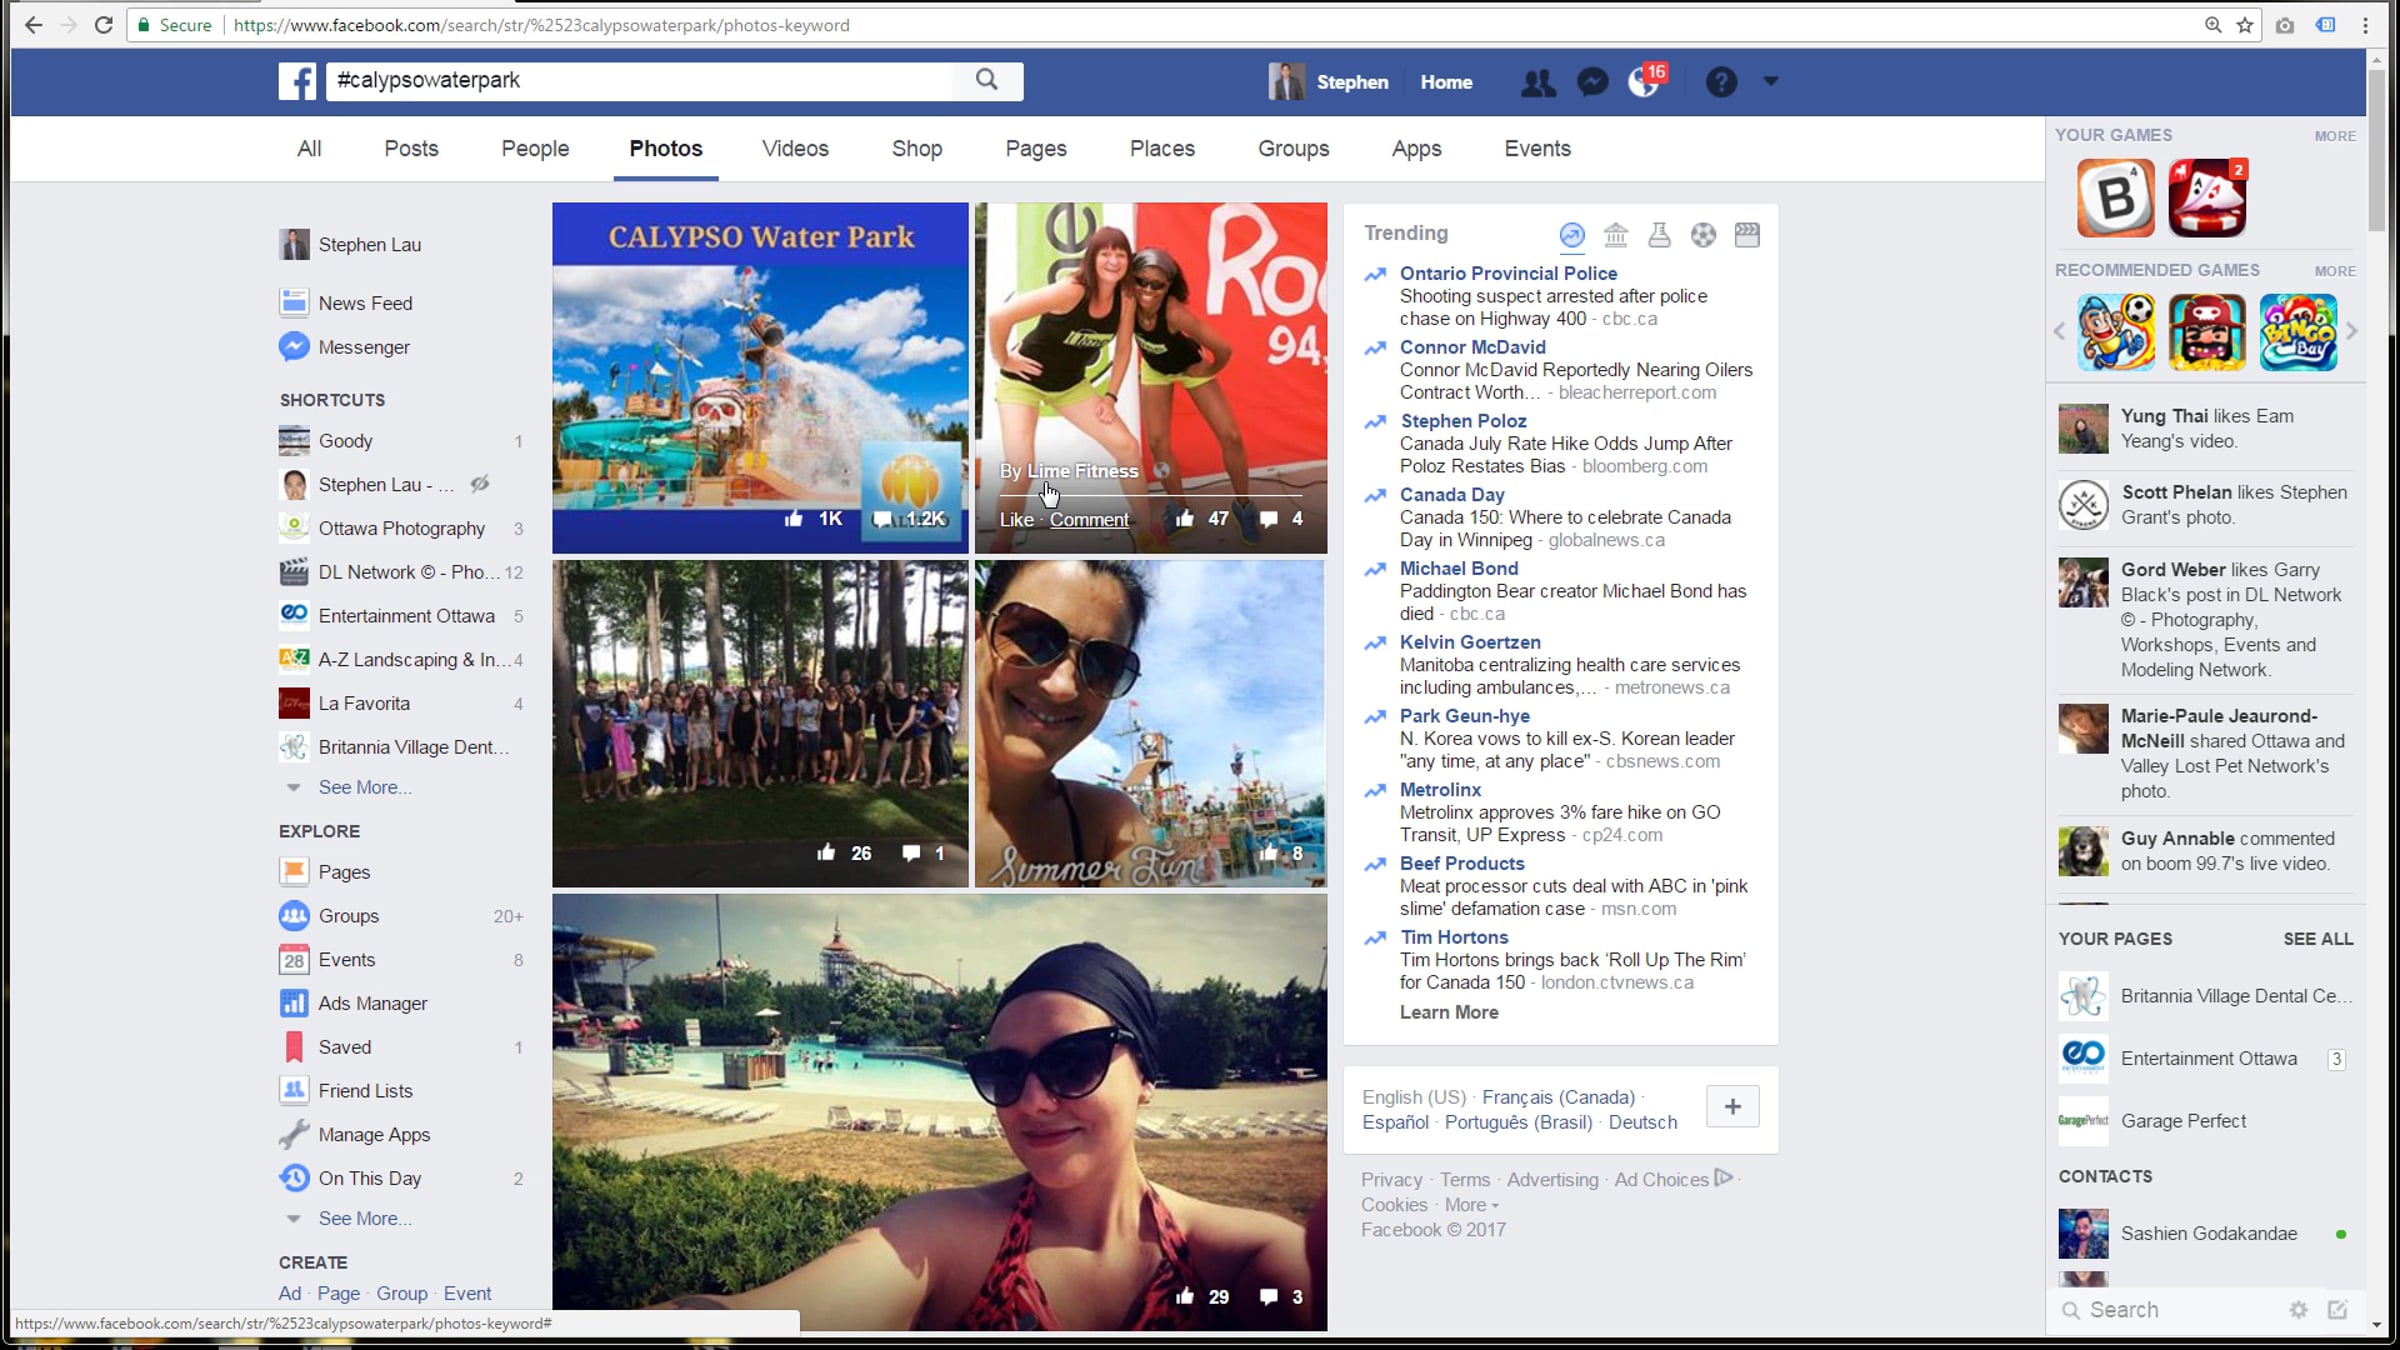
Task: Open the Summer Fun selfie photo
Action: click(1151, 723)
